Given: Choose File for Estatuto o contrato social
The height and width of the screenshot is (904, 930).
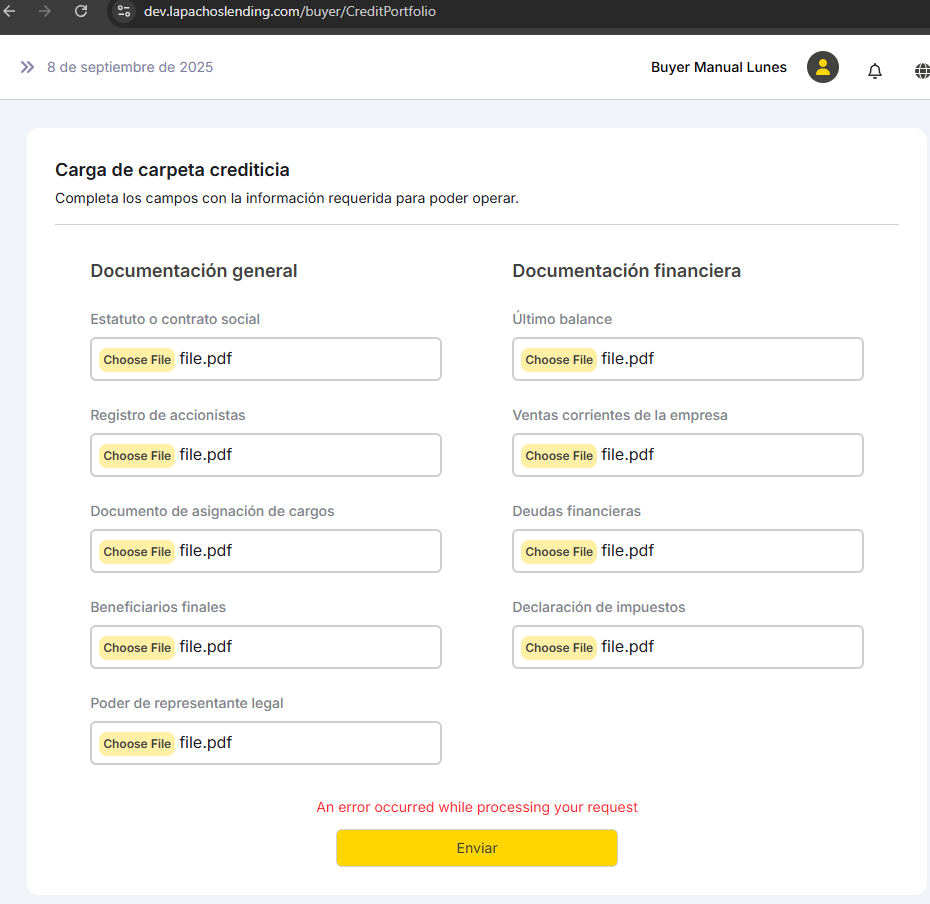Looking at the screenshot, I should tap(137, 359).
